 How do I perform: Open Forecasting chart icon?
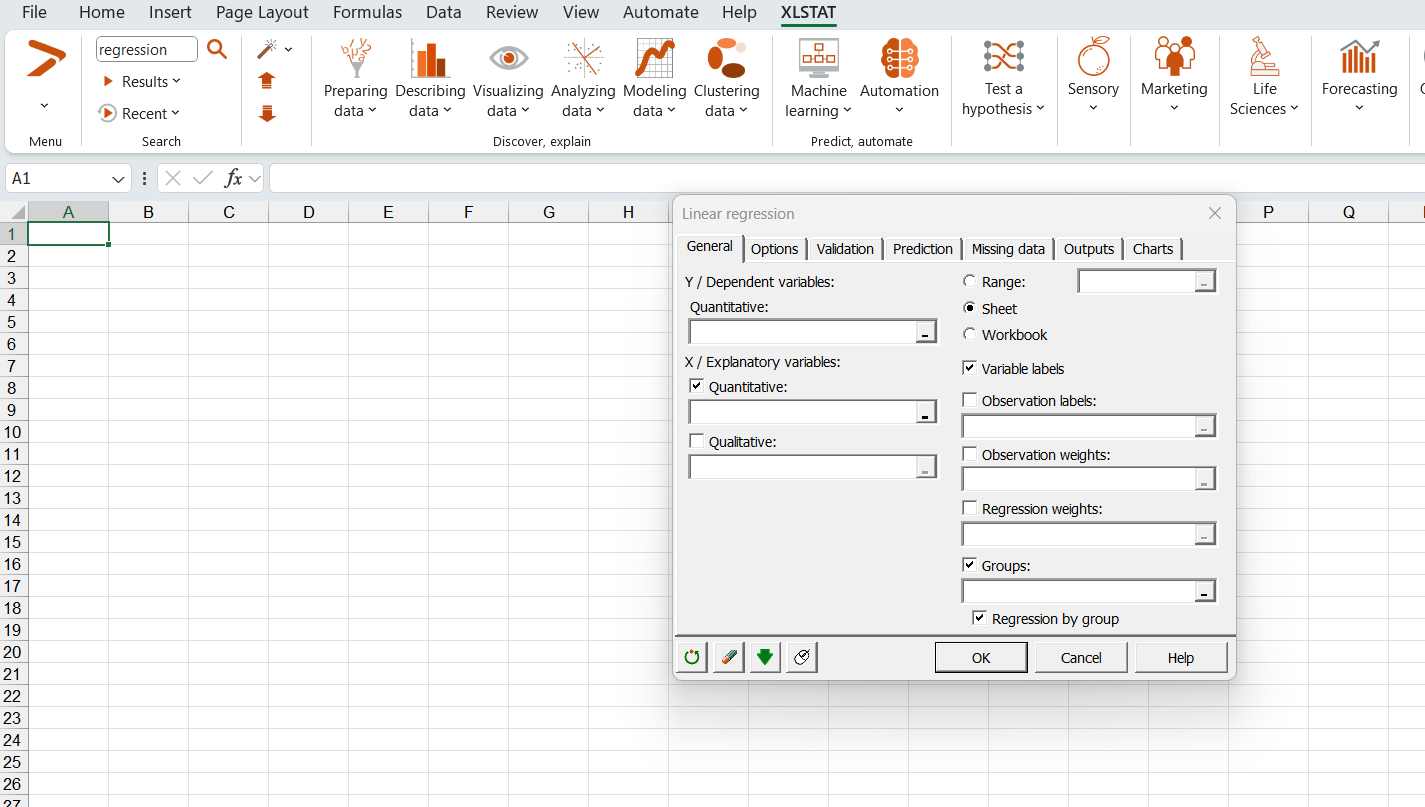point(1359,57)
